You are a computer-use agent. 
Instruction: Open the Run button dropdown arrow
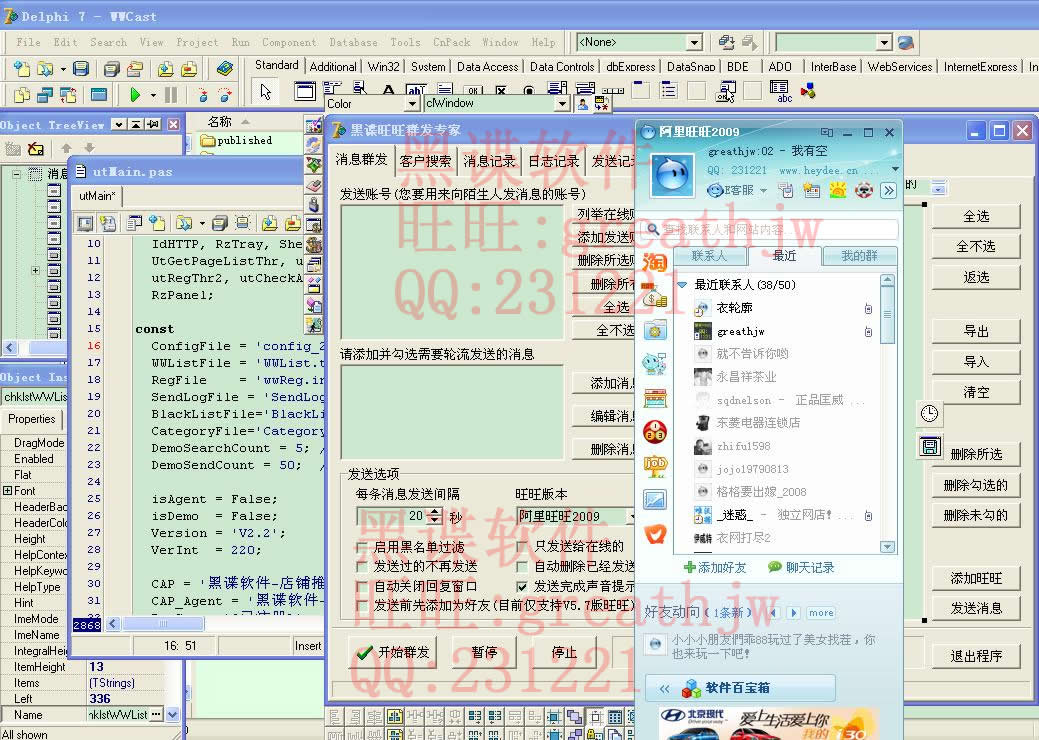[x=153, y=95]
